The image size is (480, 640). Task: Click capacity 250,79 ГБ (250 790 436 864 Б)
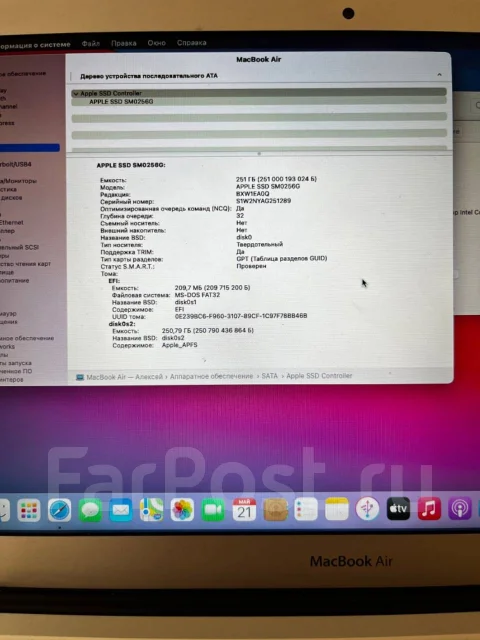pyautogui.click(x=208, y=331)
